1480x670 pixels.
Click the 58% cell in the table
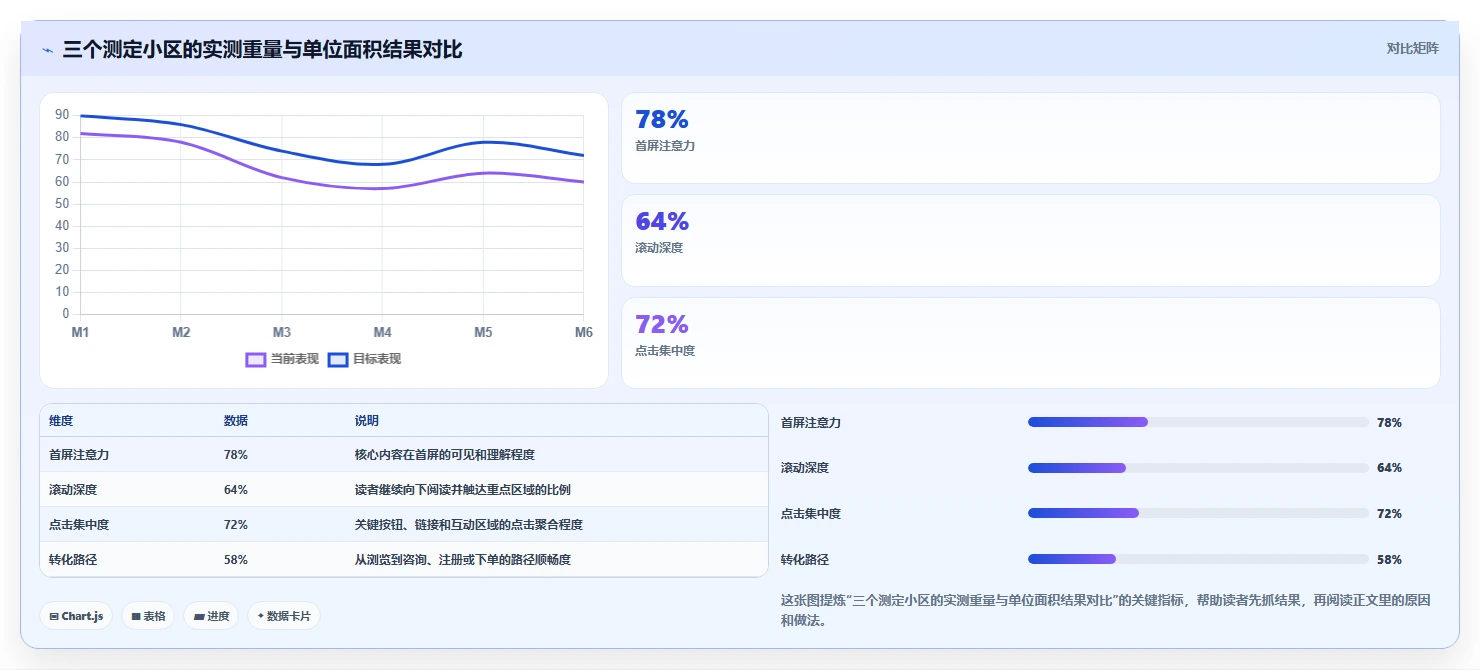coord(236,560)
